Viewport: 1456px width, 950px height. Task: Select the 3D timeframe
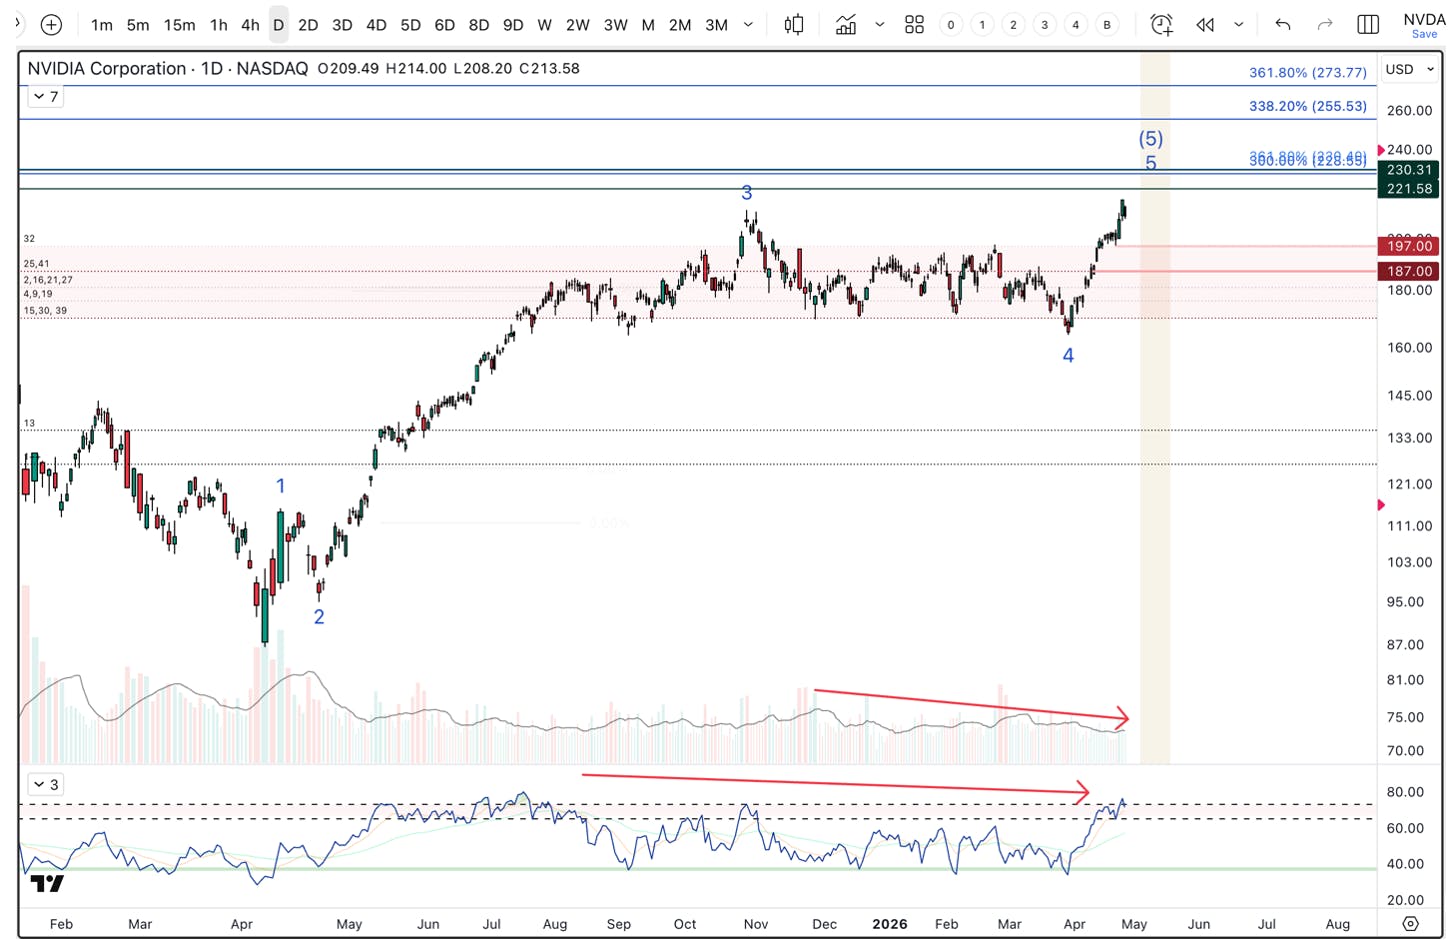342,25
